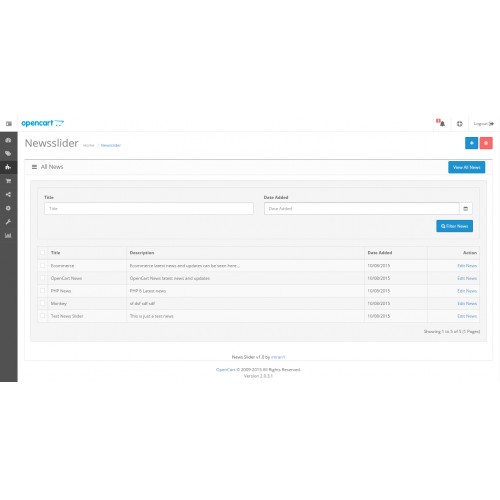
Task: Open the Catalog tags sidebar icon
Action: [x=8, y=153]
